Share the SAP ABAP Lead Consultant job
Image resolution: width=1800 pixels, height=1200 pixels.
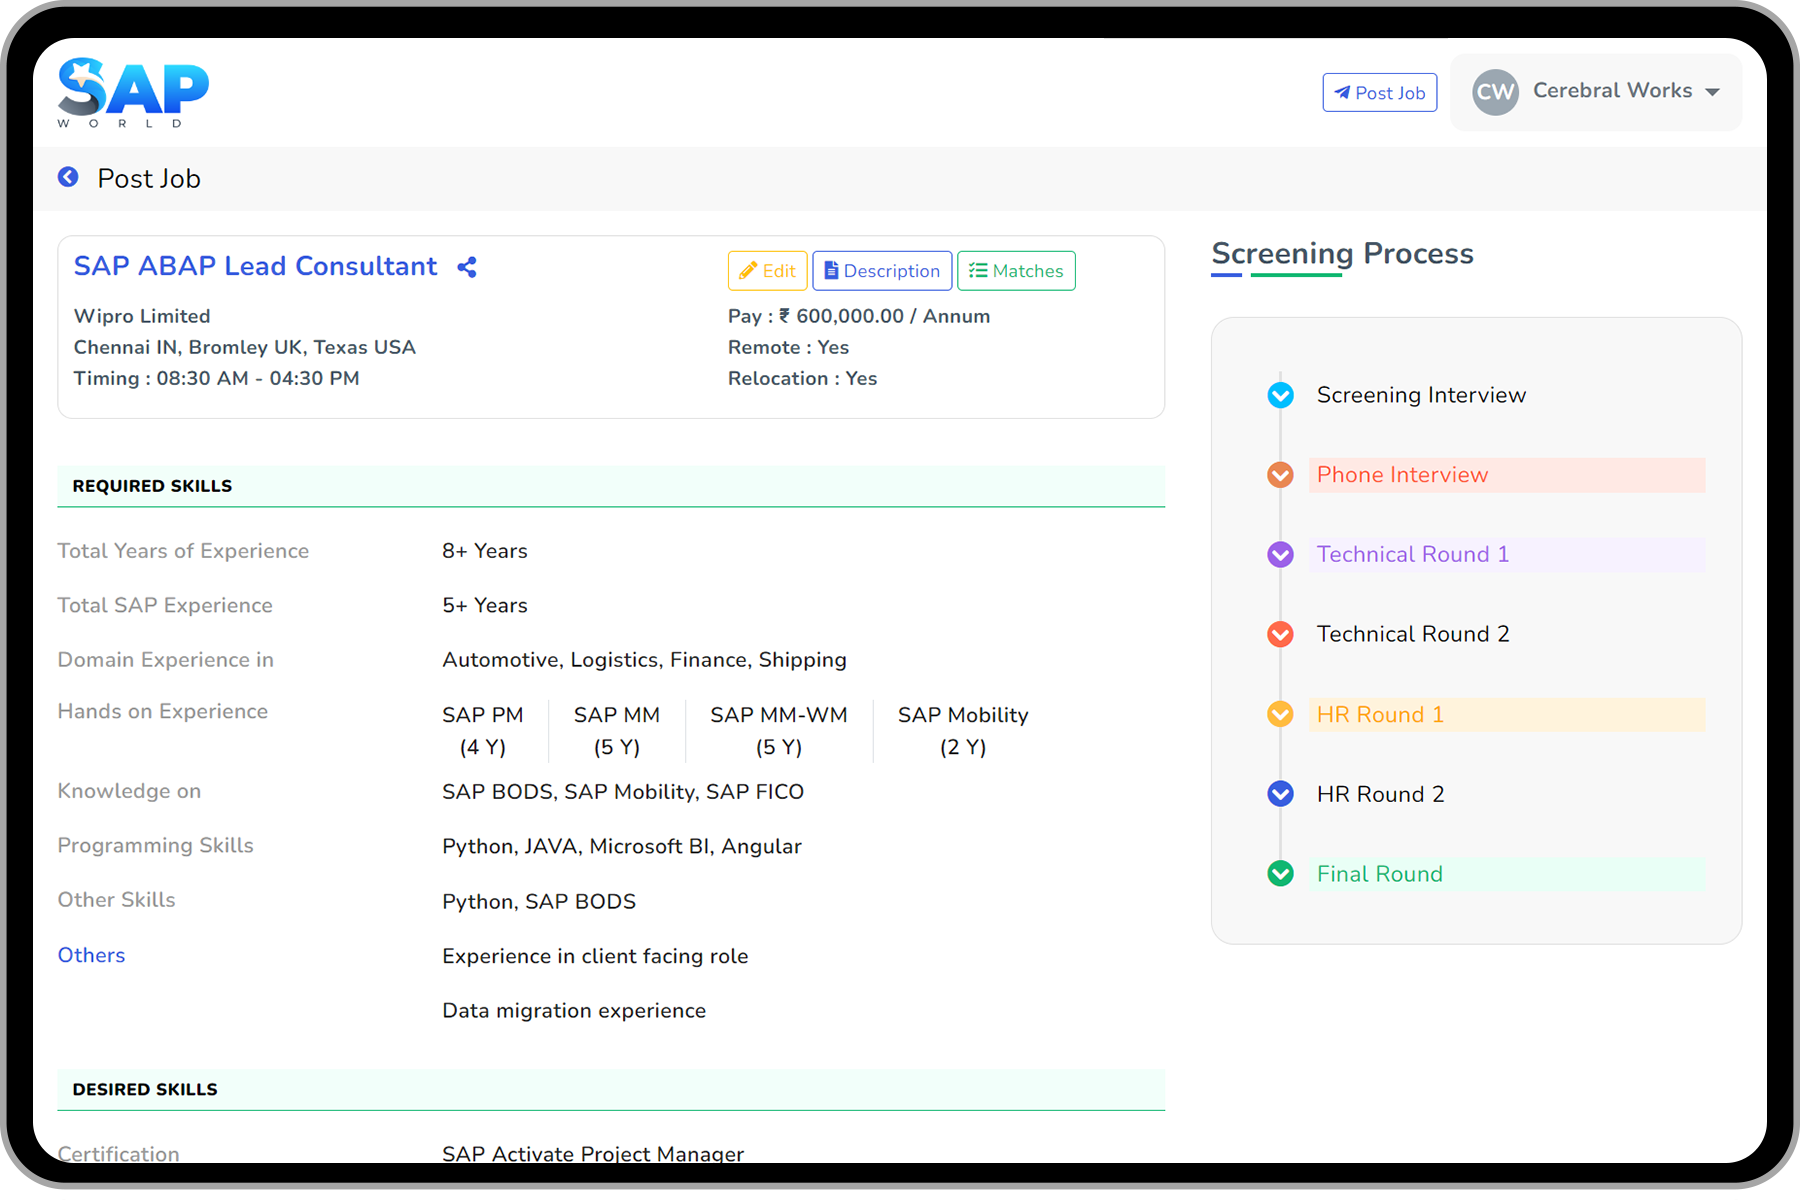pos(467,267)
